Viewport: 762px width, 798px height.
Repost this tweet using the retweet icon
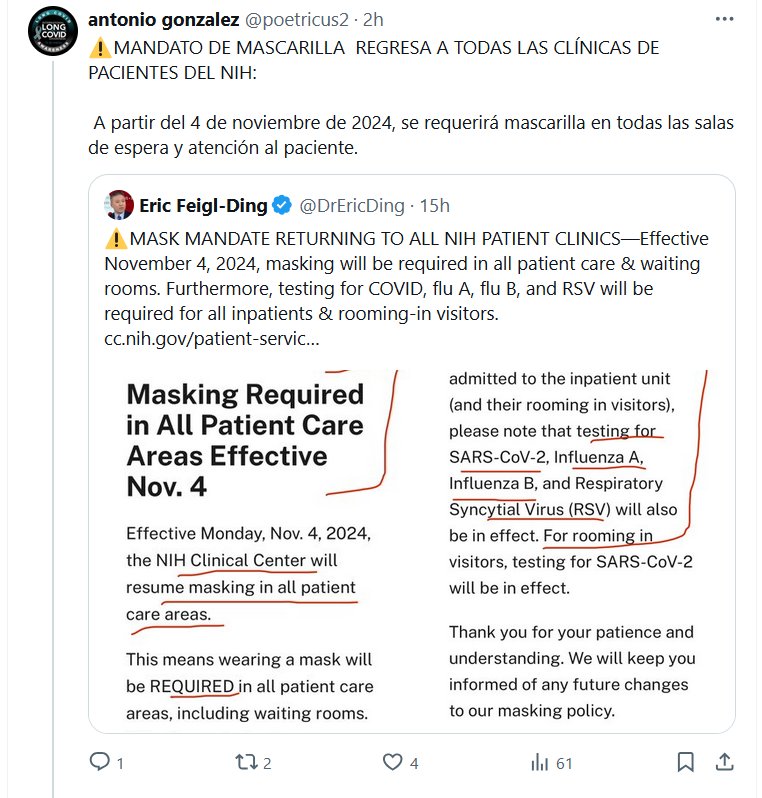coord(245,762)
